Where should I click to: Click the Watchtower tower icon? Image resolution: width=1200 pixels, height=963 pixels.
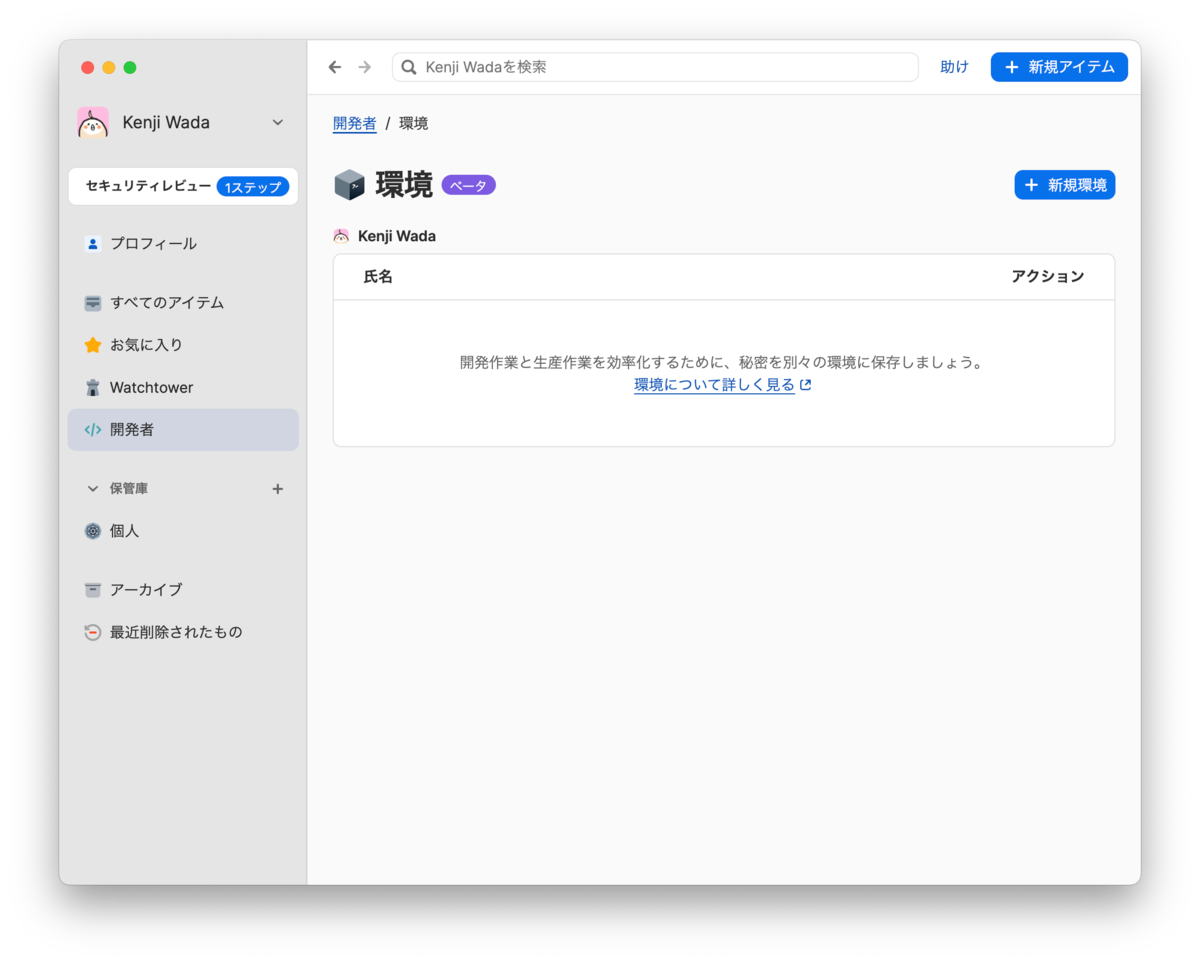pyautogui.click(x=93, y=387)
